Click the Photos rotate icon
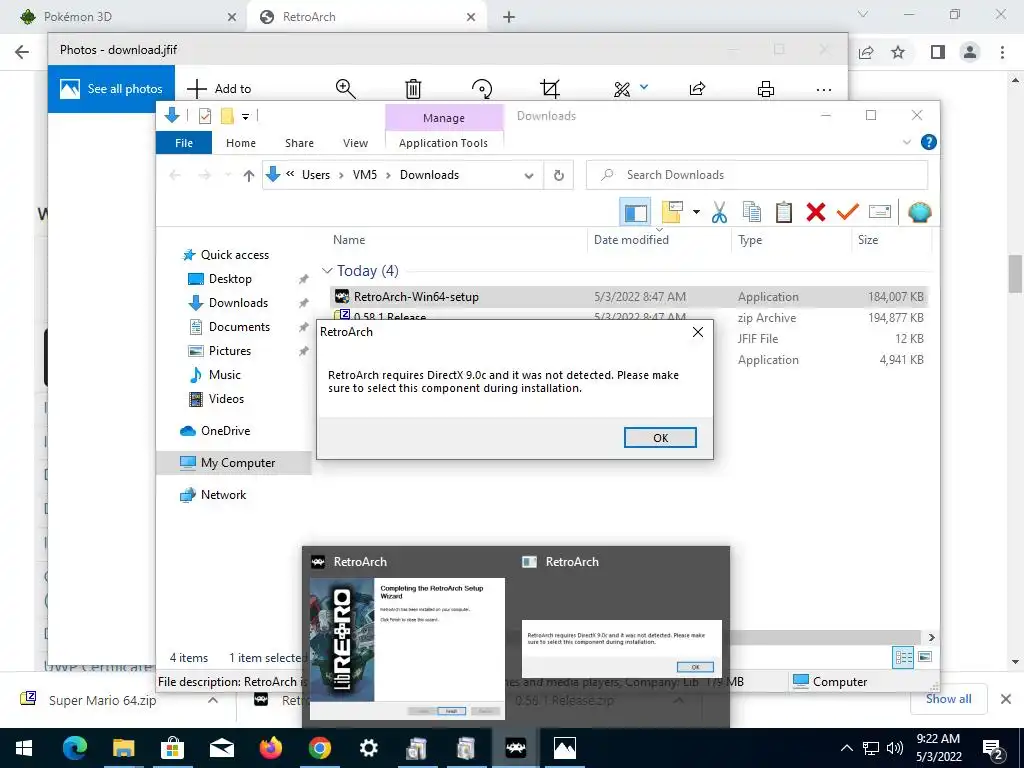Screen dimensions: 1024x768 482,89
